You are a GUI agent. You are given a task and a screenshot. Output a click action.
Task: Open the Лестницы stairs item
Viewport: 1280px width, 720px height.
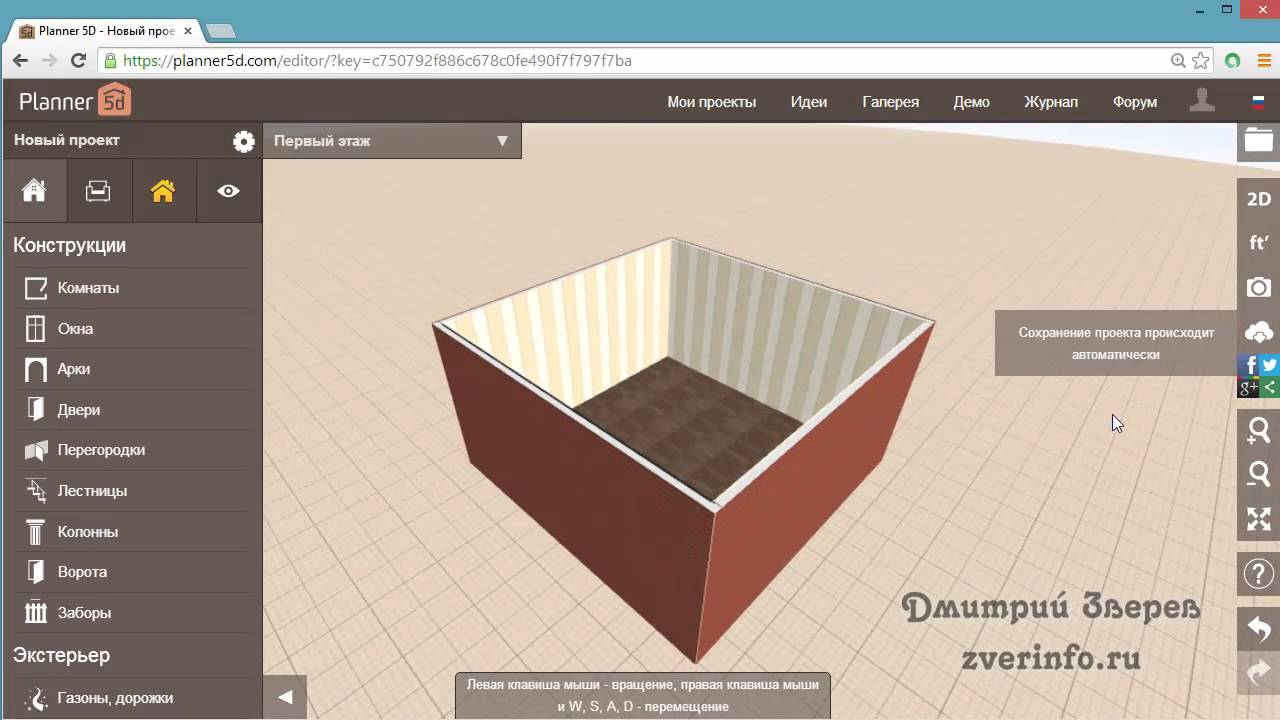pos(131,491)
